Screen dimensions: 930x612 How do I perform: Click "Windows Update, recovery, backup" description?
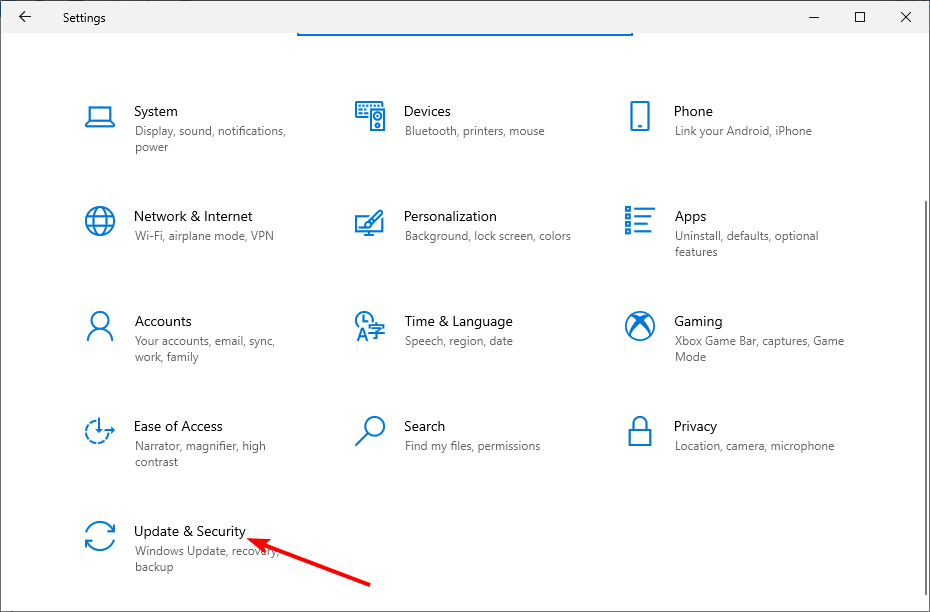pyautogui.click(x=206, y=559)
